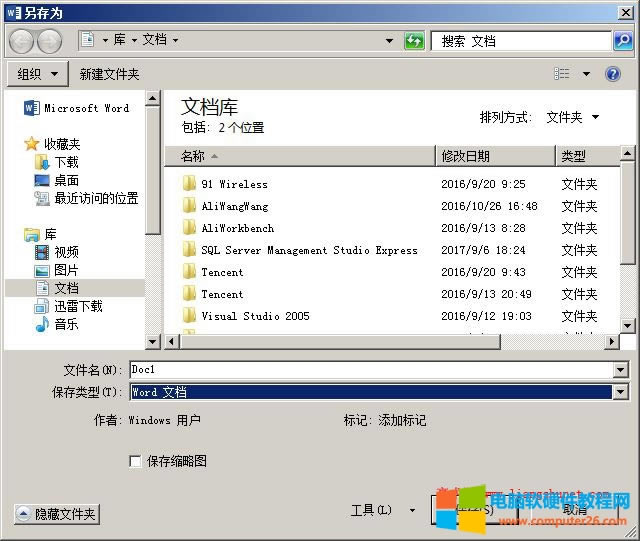Open the address bar history dropdown arrow

(x=389, y=41)
